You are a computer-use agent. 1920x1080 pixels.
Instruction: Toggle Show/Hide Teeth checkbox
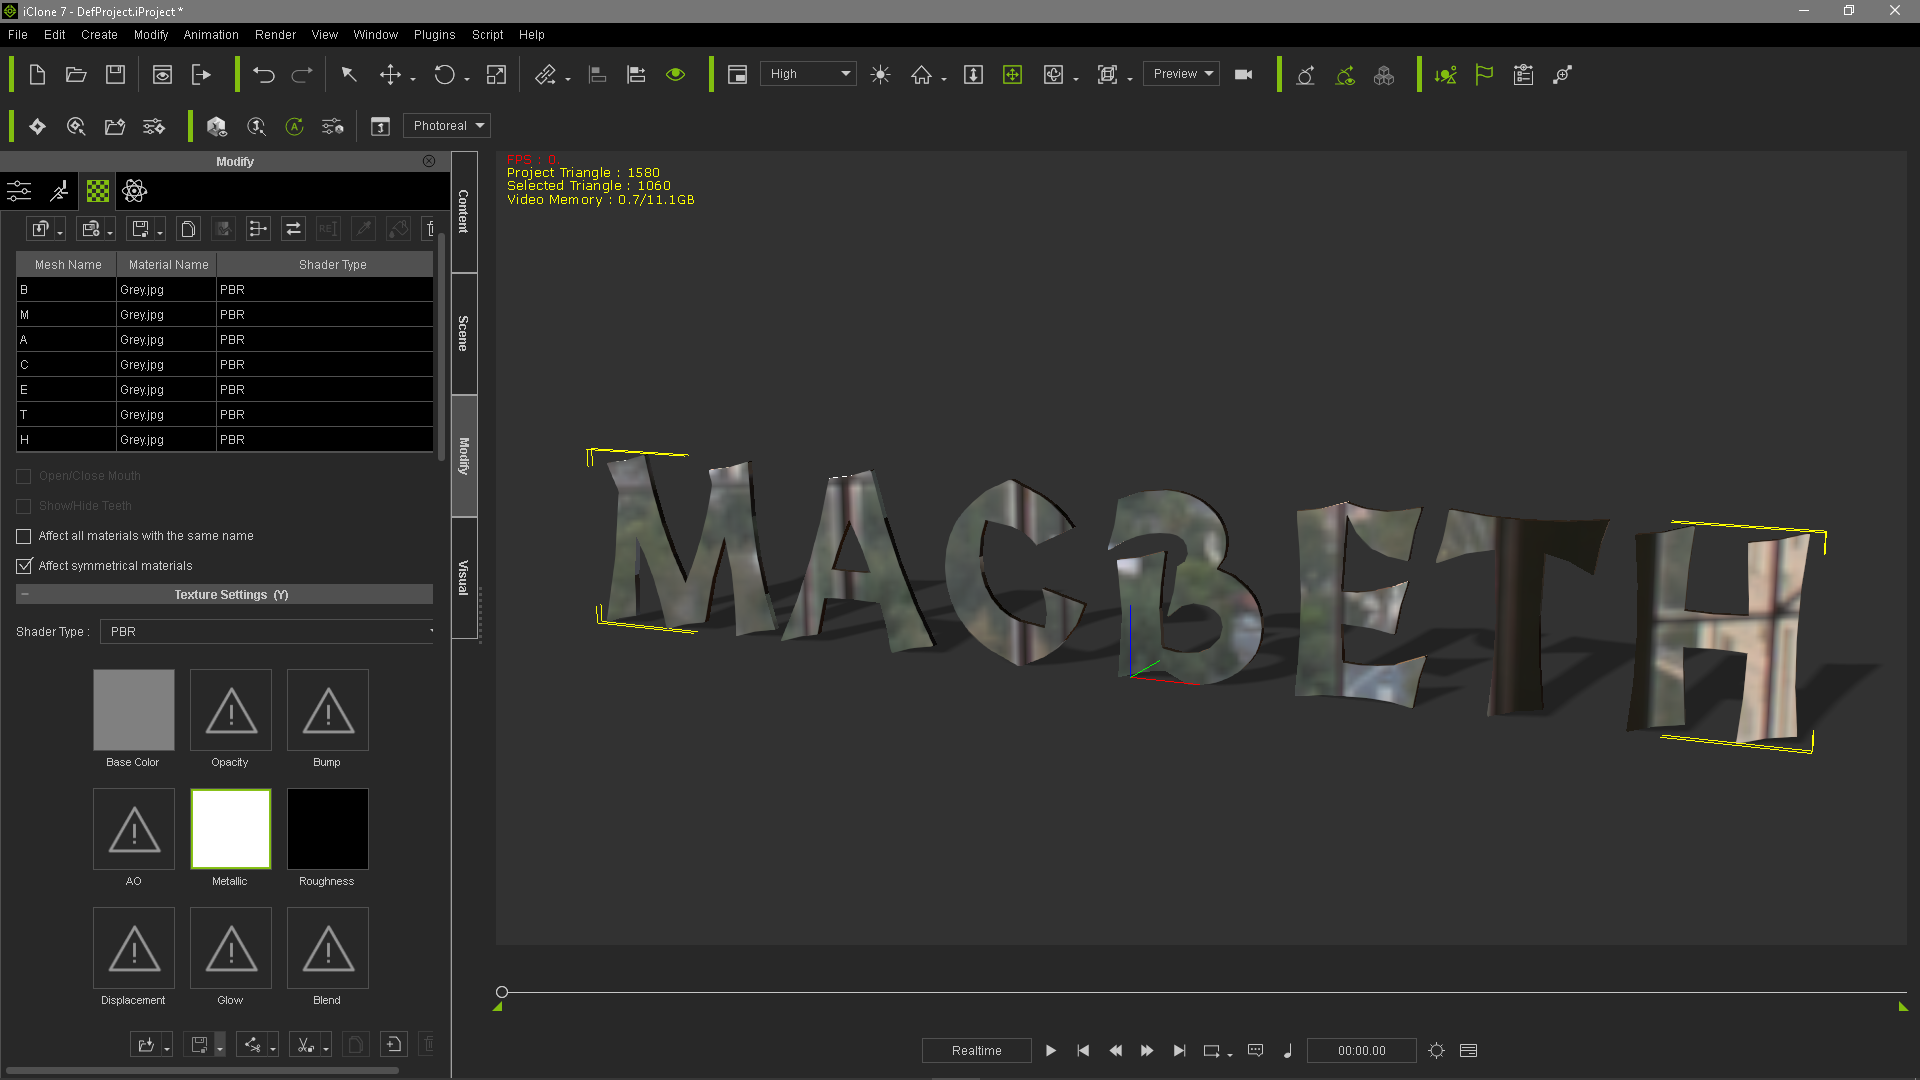(x=24, y=506)
